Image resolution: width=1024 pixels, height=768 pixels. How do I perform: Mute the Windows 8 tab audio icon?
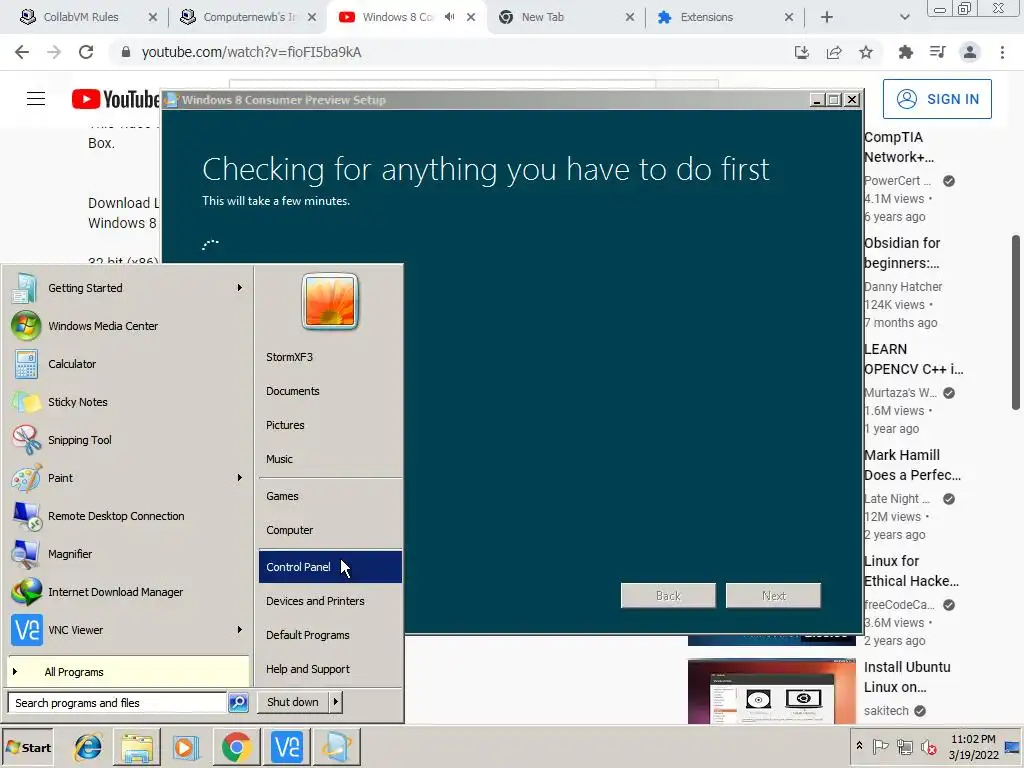click(x=449, y=17)
